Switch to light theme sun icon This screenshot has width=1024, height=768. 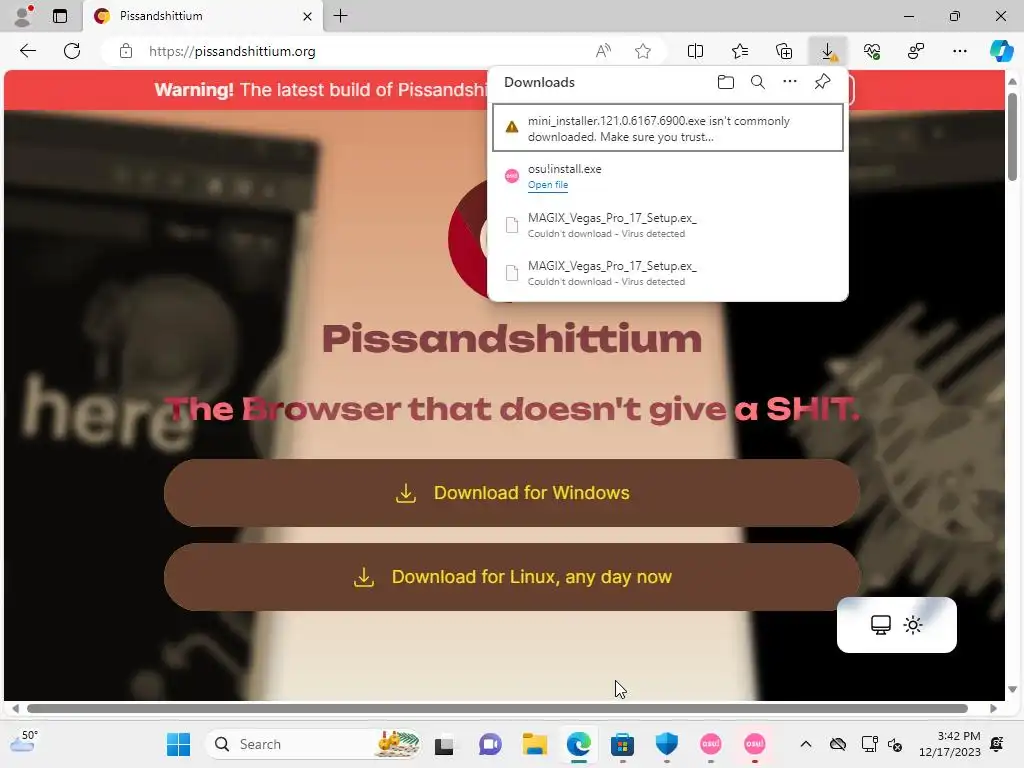pos(913,625)
